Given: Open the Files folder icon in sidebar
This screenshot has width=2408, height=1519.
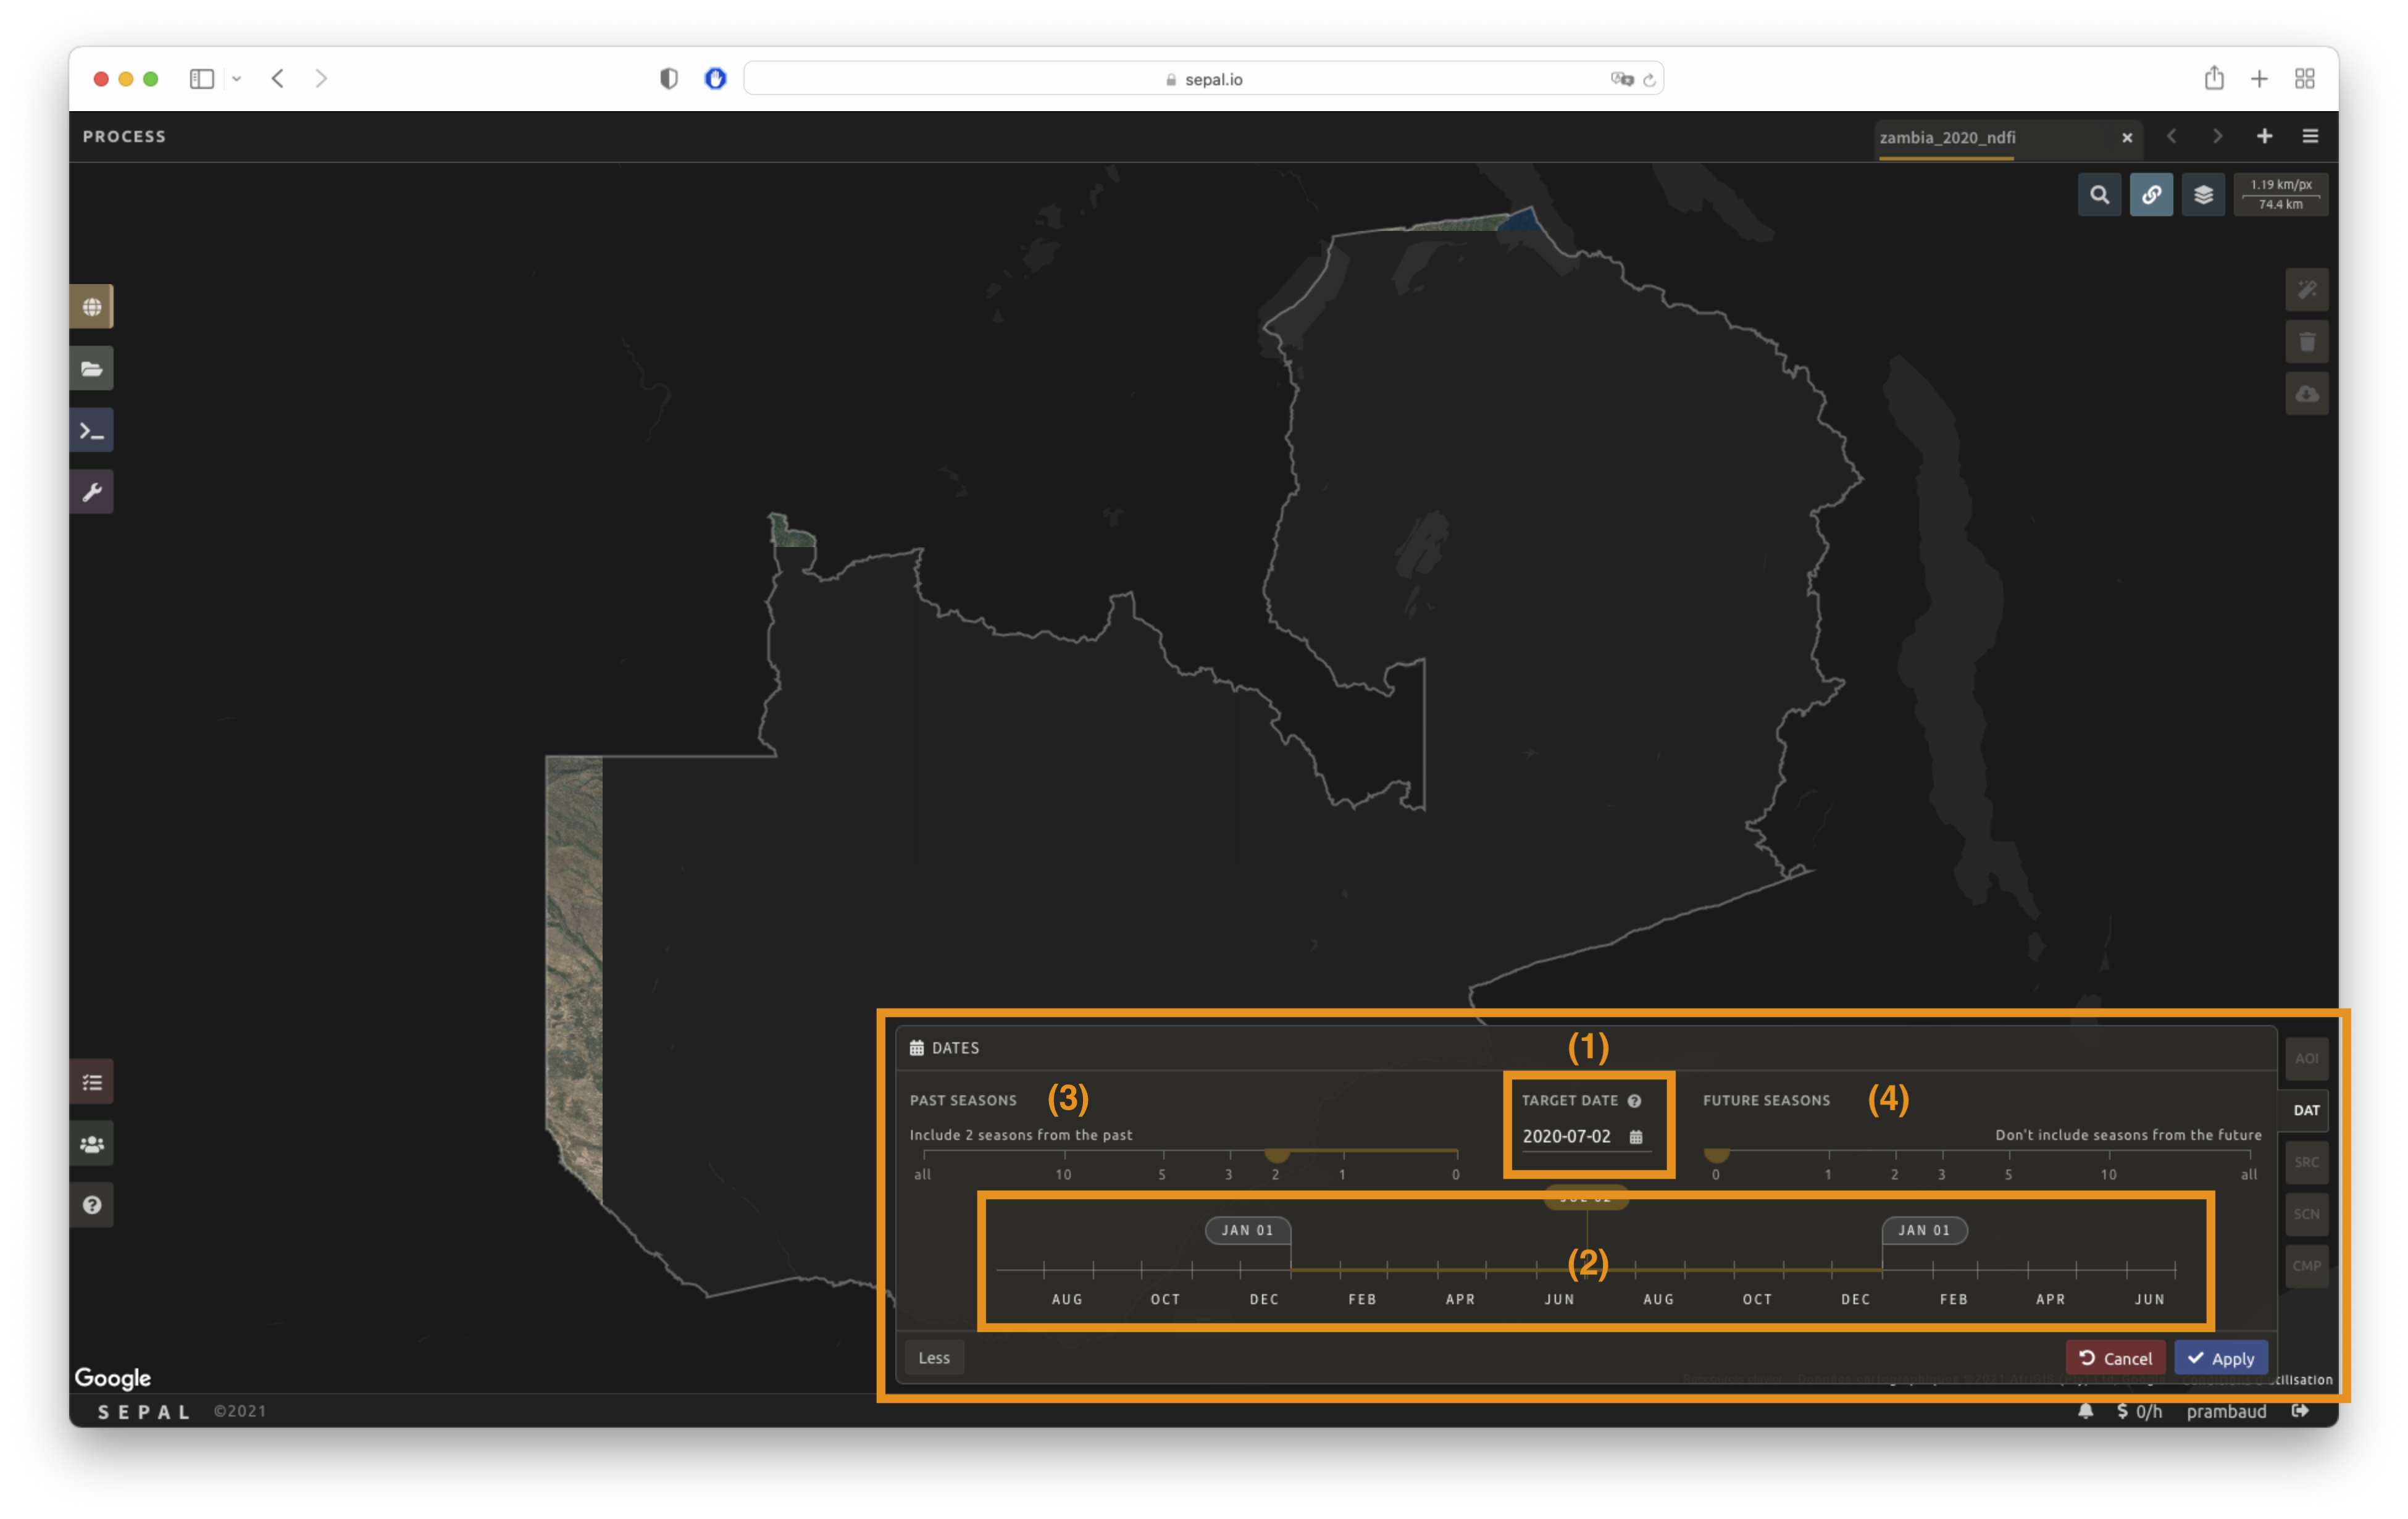Looking at the screenshot, I should click(x=91, y=369).
